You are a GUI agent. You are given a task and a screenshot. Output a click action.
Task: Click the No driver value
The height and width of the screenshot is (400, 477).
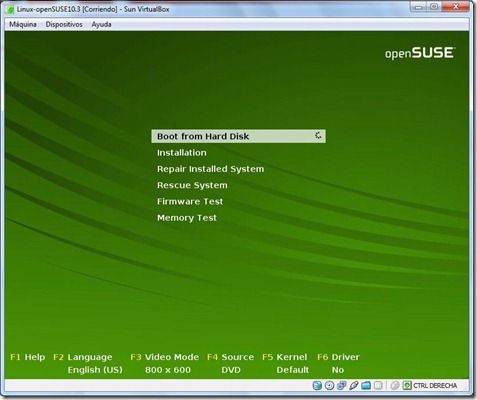338,370
